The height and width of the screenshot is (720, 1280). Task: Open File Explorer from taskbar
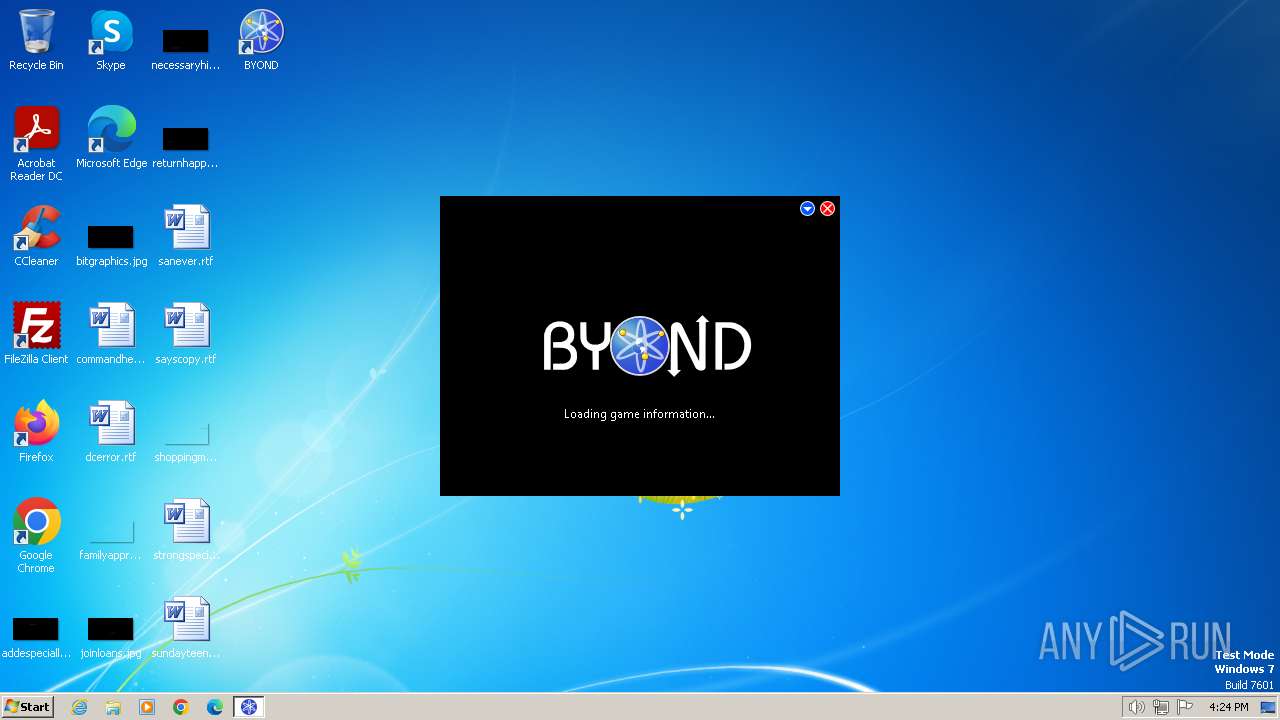113,707
